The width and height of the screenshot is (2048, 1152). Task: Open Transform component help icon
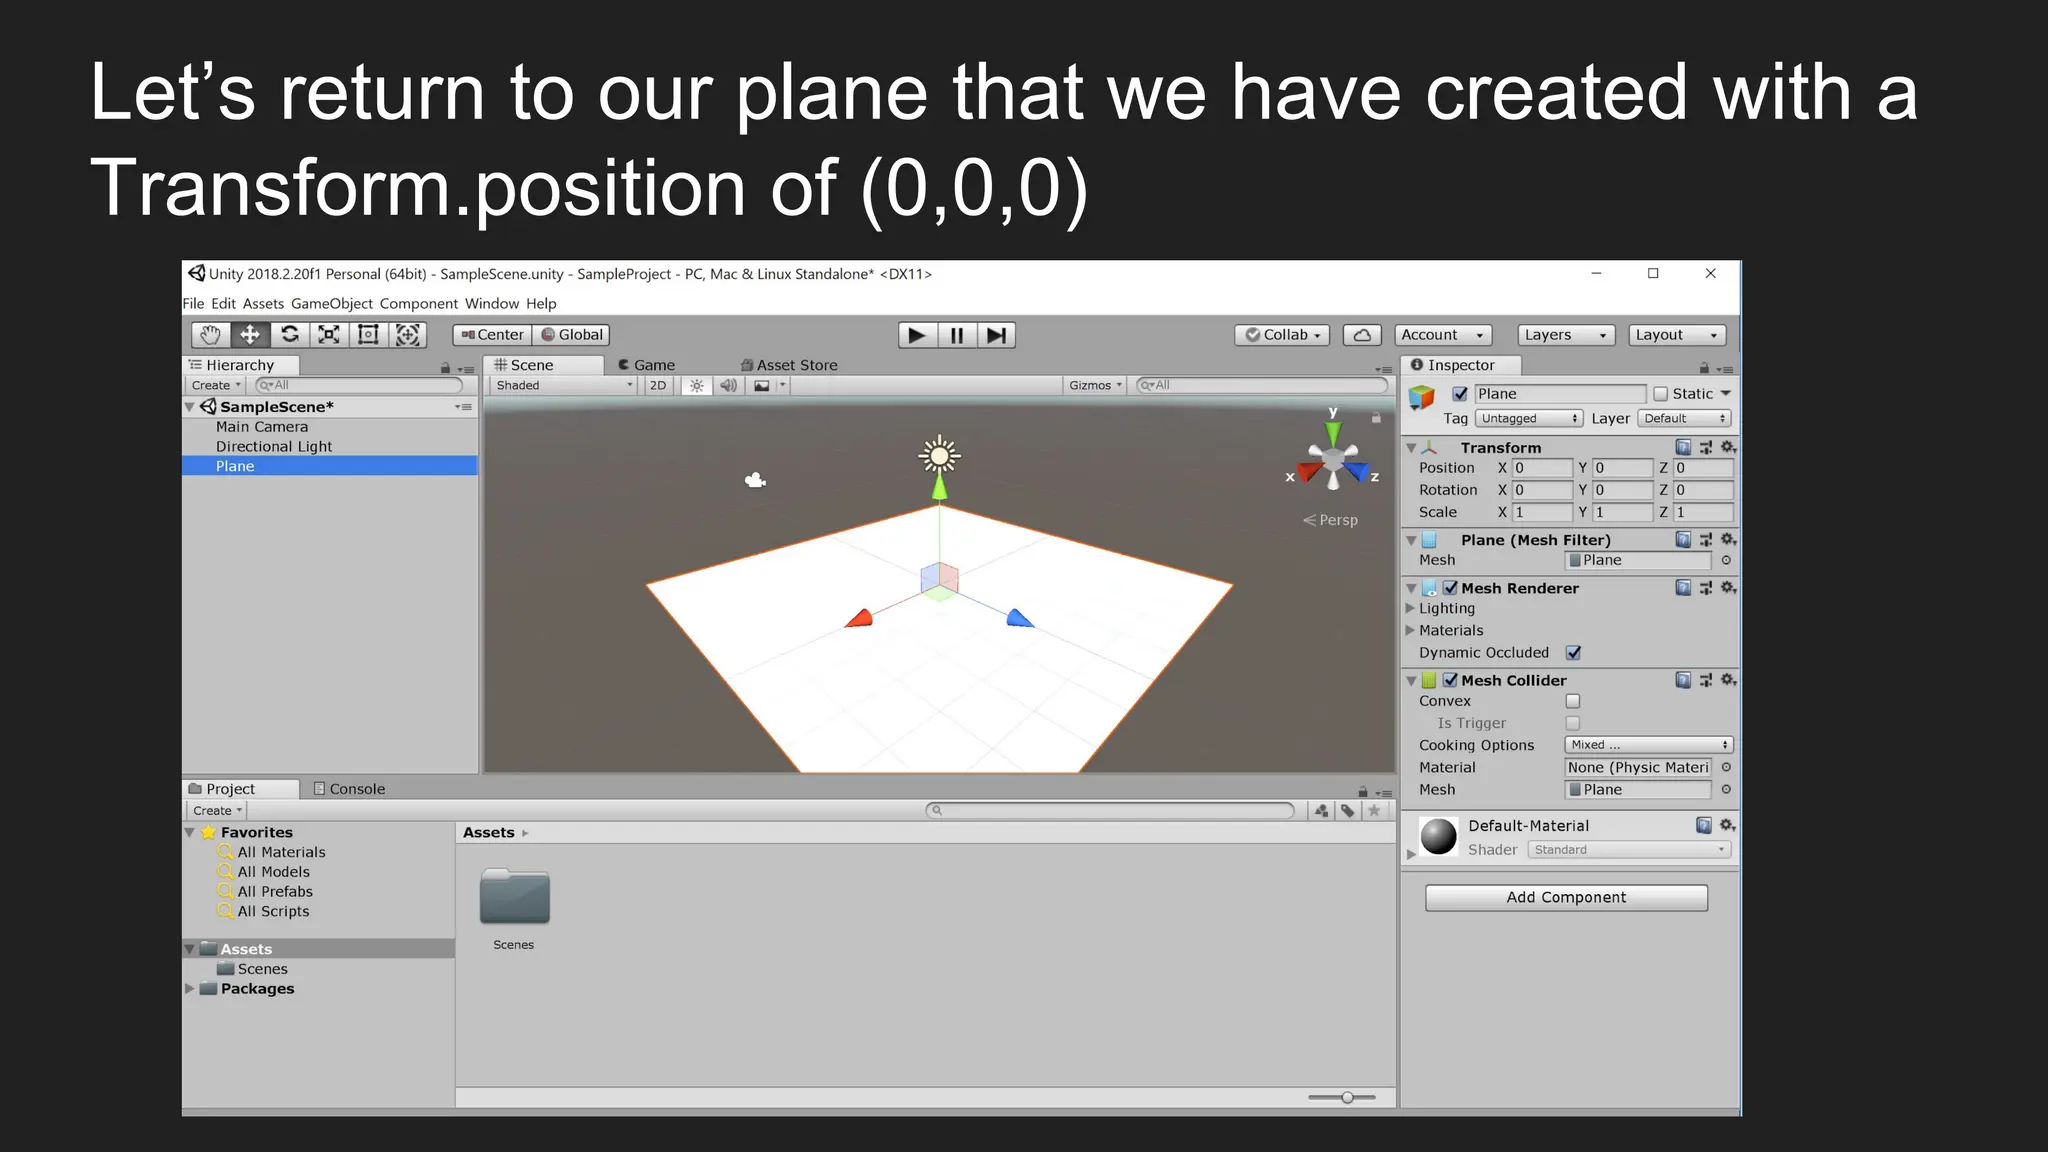pos(1683,447)
